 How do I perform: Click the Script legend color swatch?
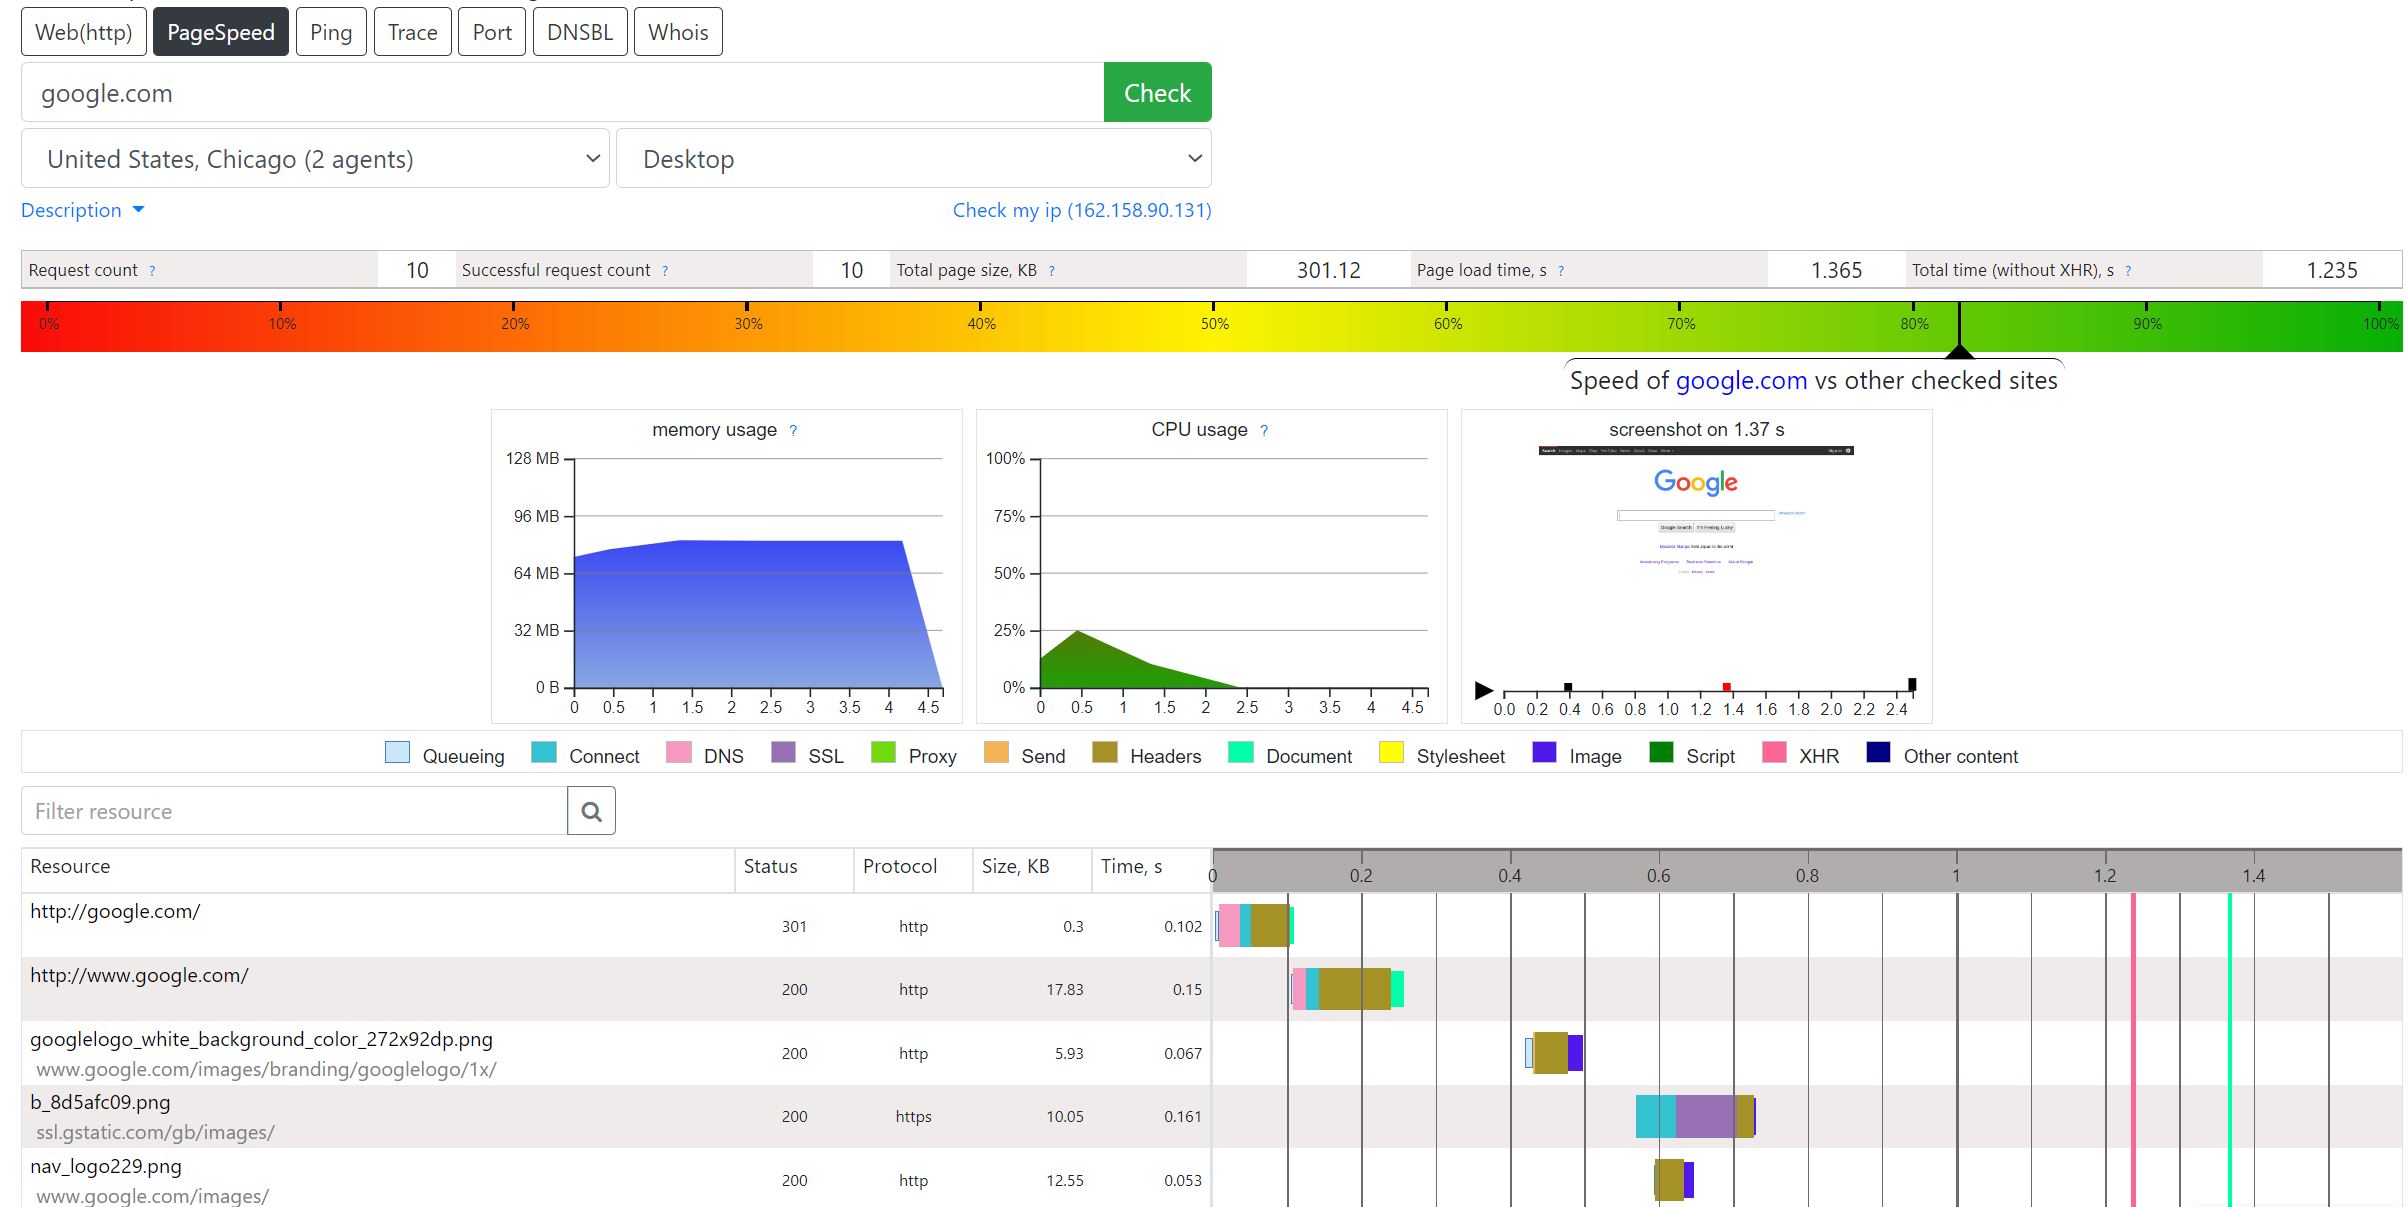point(1661,753)
